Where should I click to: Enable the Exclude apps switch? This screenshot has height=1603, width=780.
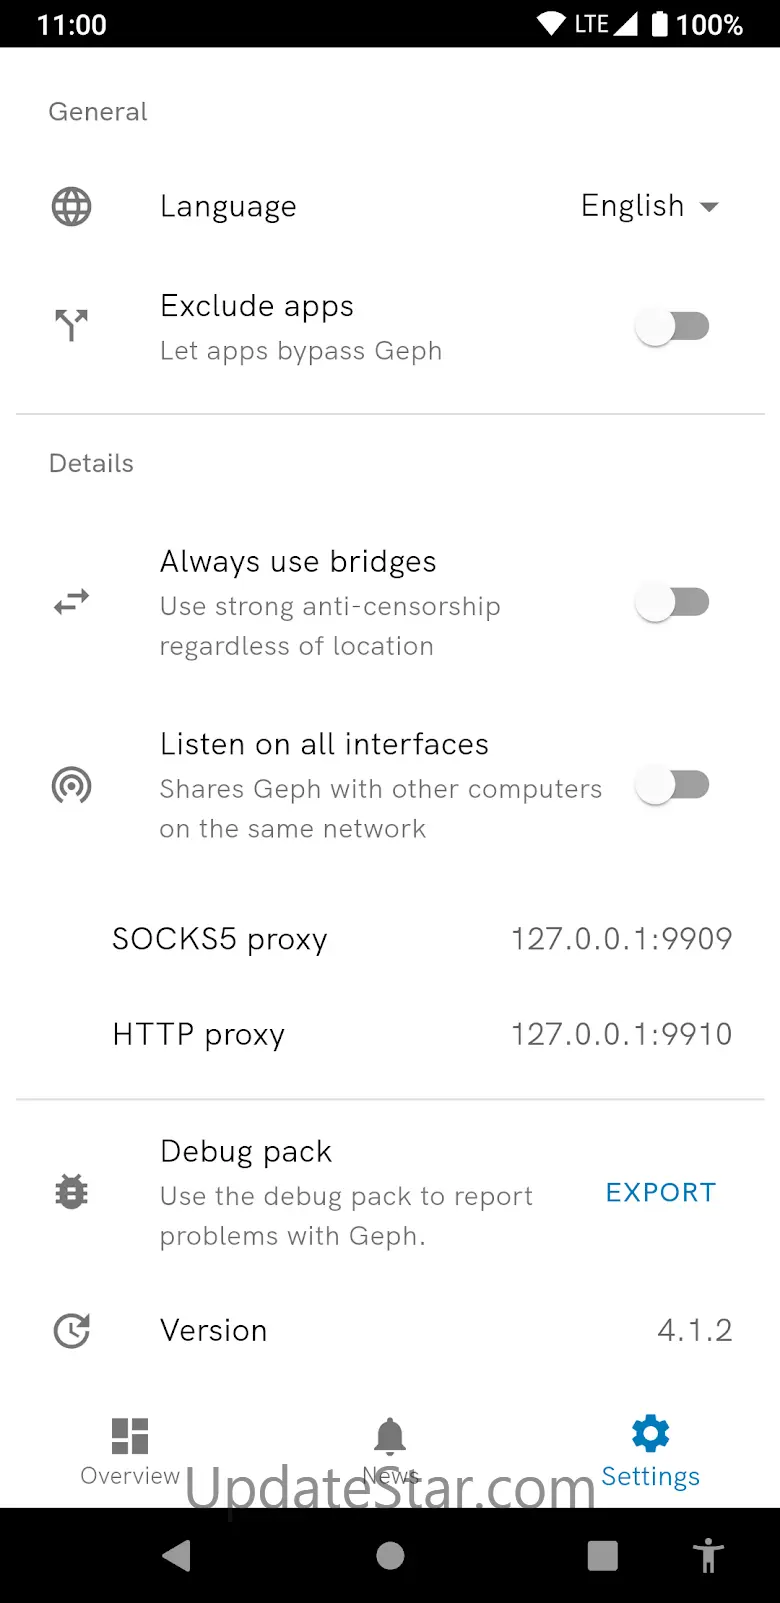pyautogui.click(x=673, y=326)
